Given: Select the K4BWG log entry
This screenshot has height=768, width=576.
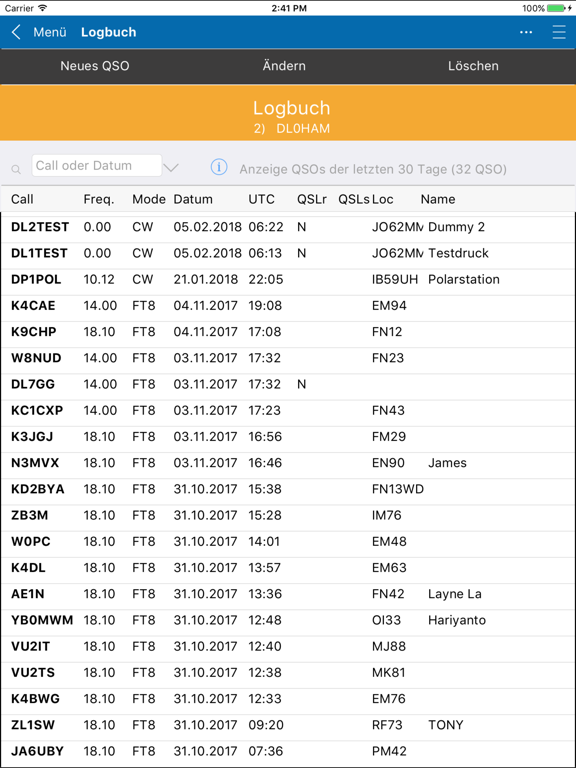Looking at the screenshot, I should click(288, 699).
